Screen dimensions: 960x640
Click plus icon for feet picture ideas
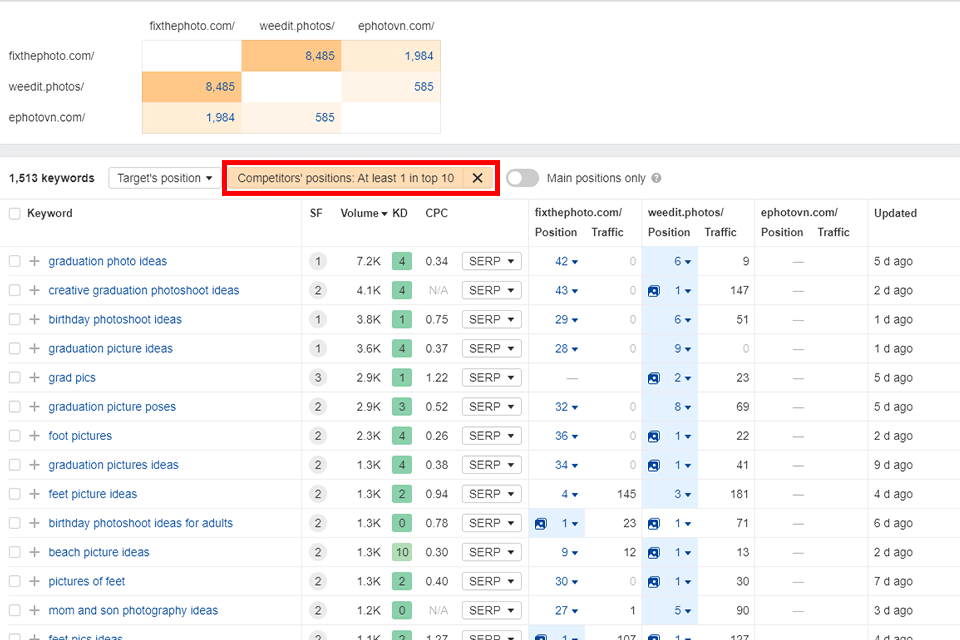[x=34, y=494]
